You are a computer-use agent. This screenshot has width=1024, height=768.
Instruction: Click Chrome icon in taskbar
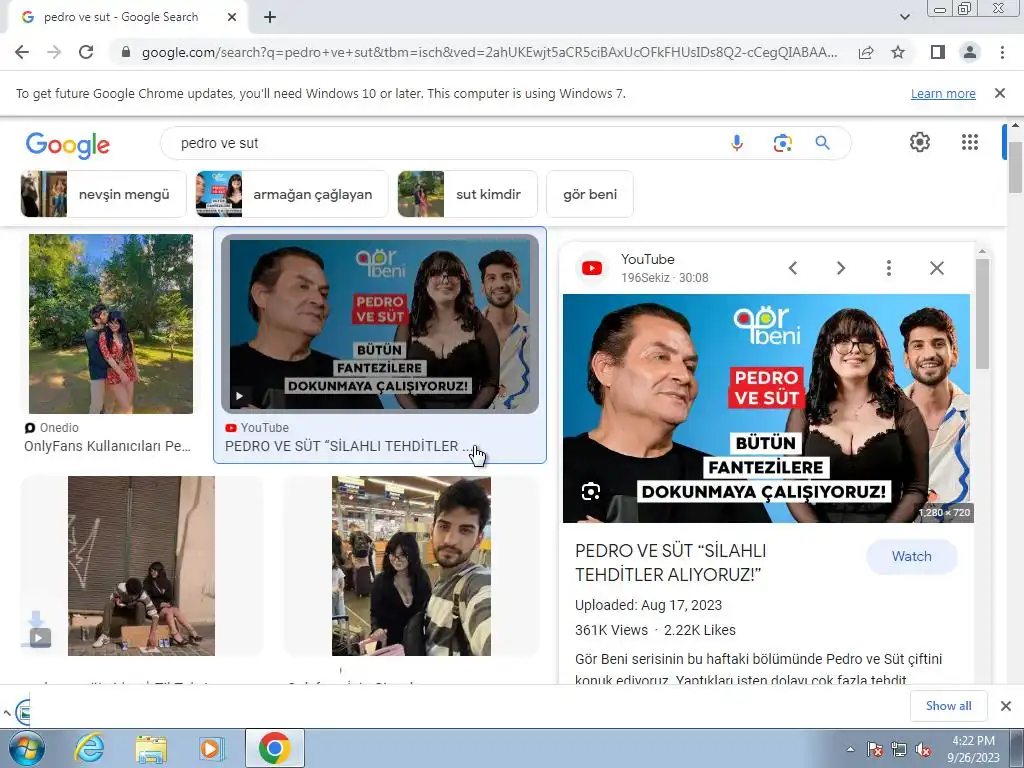pyautogui.click(x=274, y=748)
